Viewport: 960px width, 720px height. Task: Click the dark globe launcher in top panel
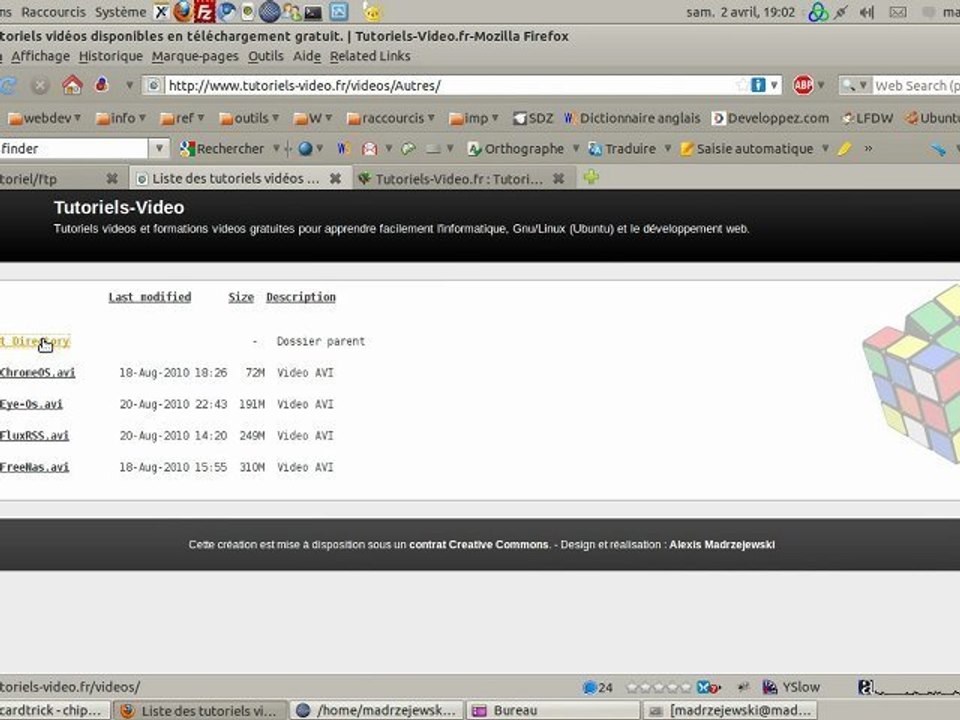tap(269, 12)
